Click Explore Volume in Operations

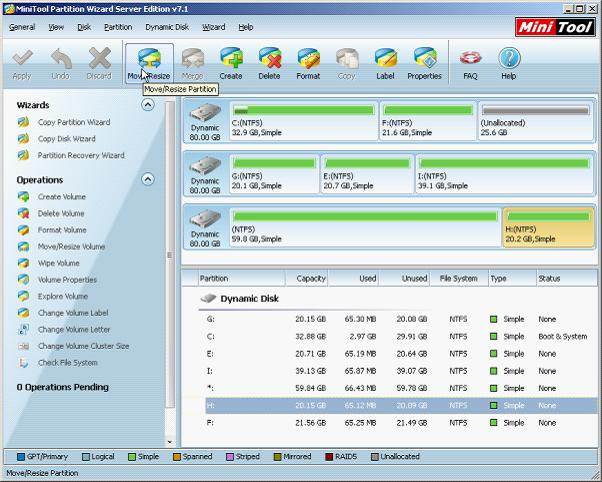tap(63, 296)
